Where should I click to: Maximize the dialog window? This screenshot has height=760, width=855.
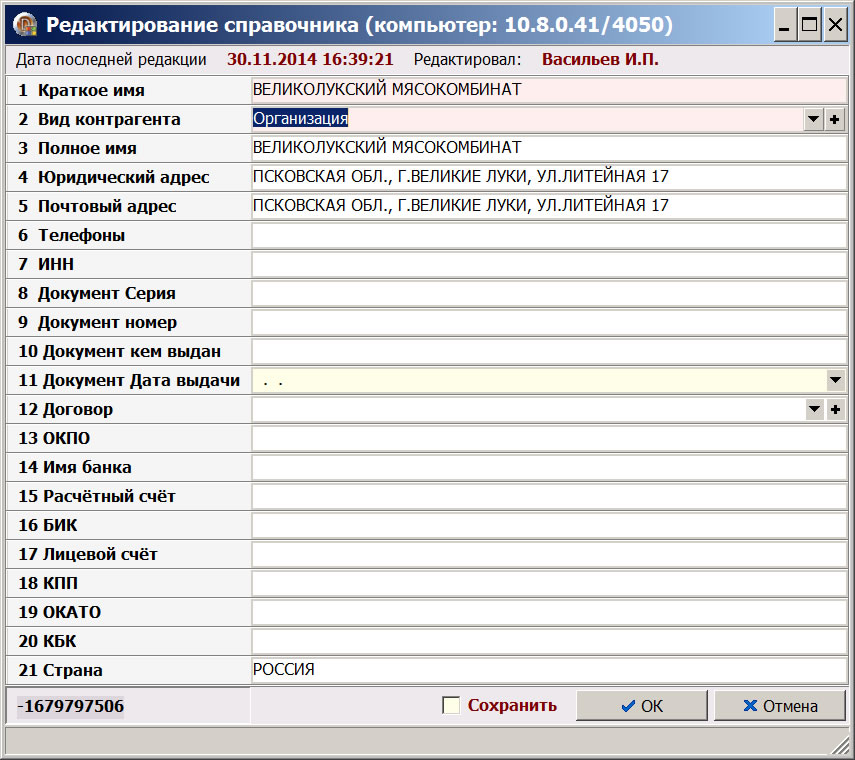tap(810, 23)
